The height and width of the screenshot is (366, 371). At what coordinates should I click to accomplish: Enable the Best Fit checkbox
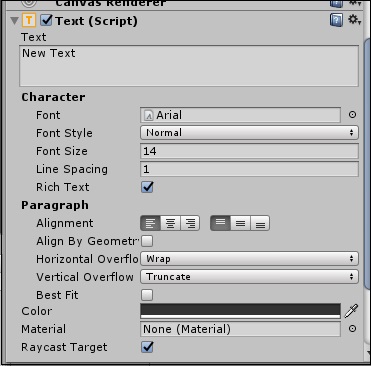(147, 295)
